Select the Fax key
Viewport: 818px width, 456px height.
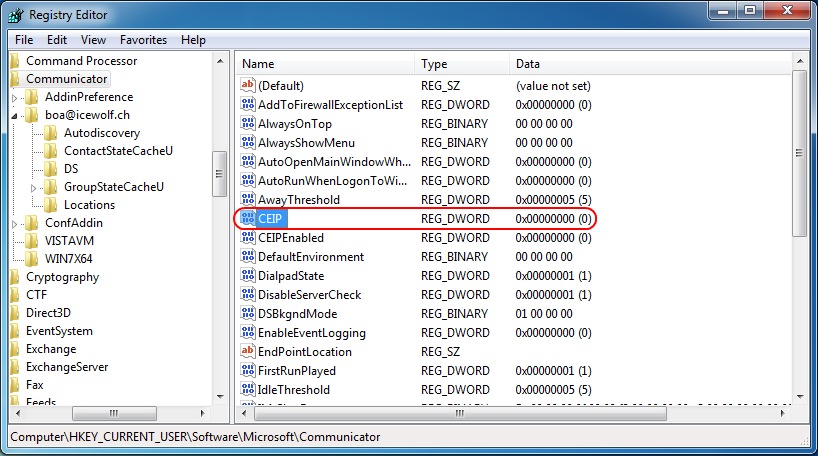34,385
